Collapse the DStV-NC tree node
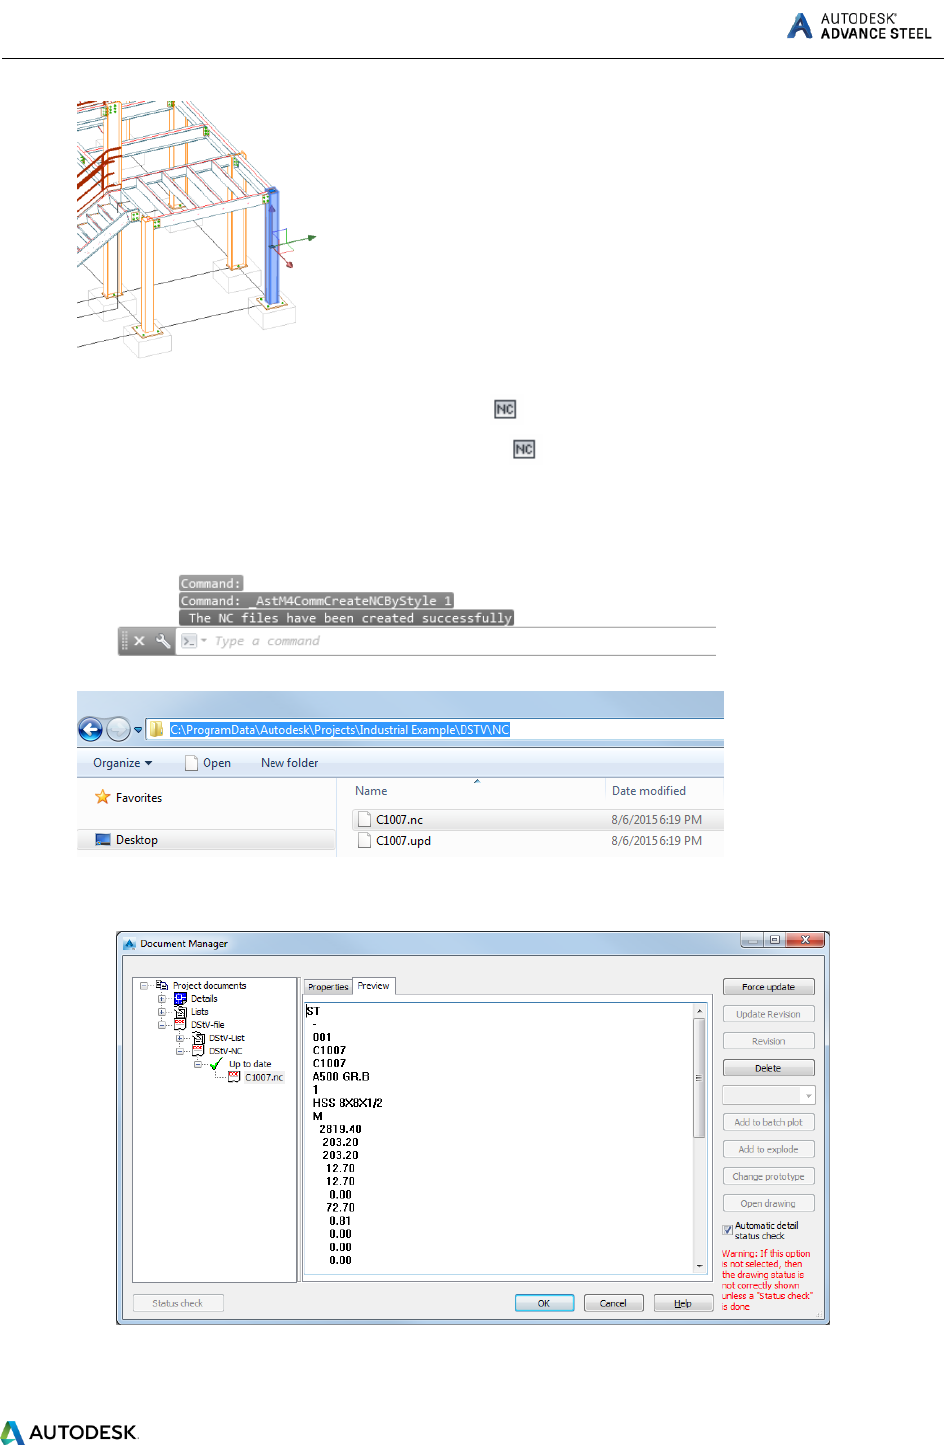 [x=180, y=1051]
